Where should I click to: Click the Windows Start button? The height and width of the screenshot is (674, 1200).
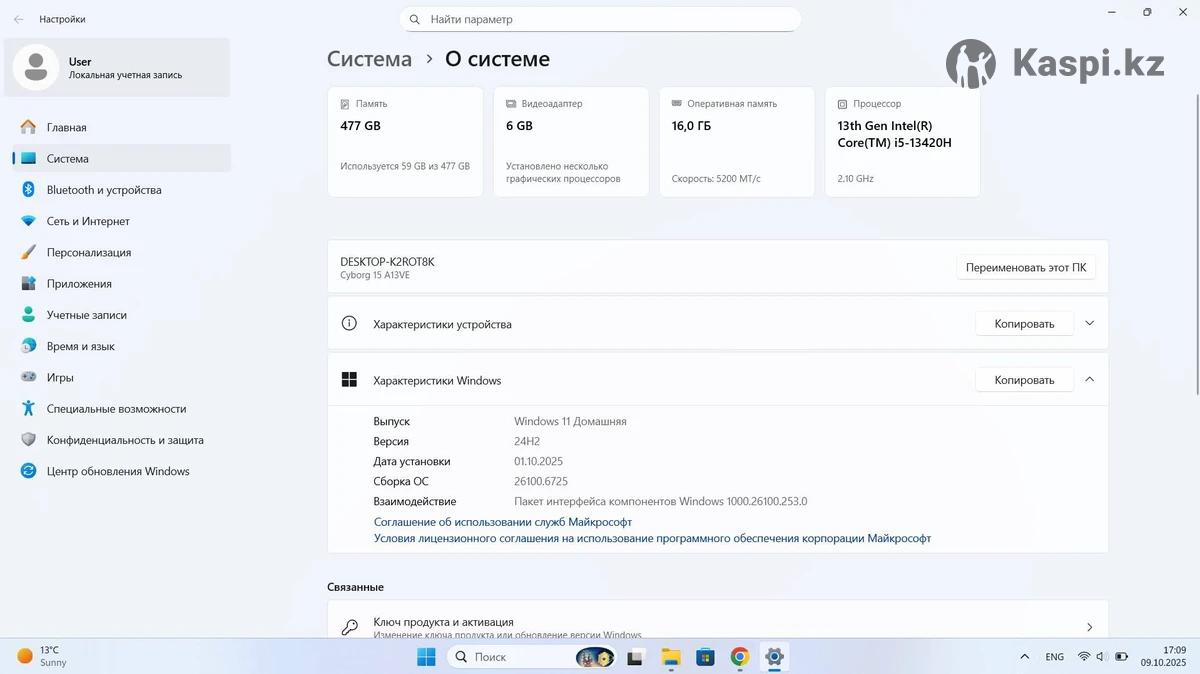click(x=426, y=657)
